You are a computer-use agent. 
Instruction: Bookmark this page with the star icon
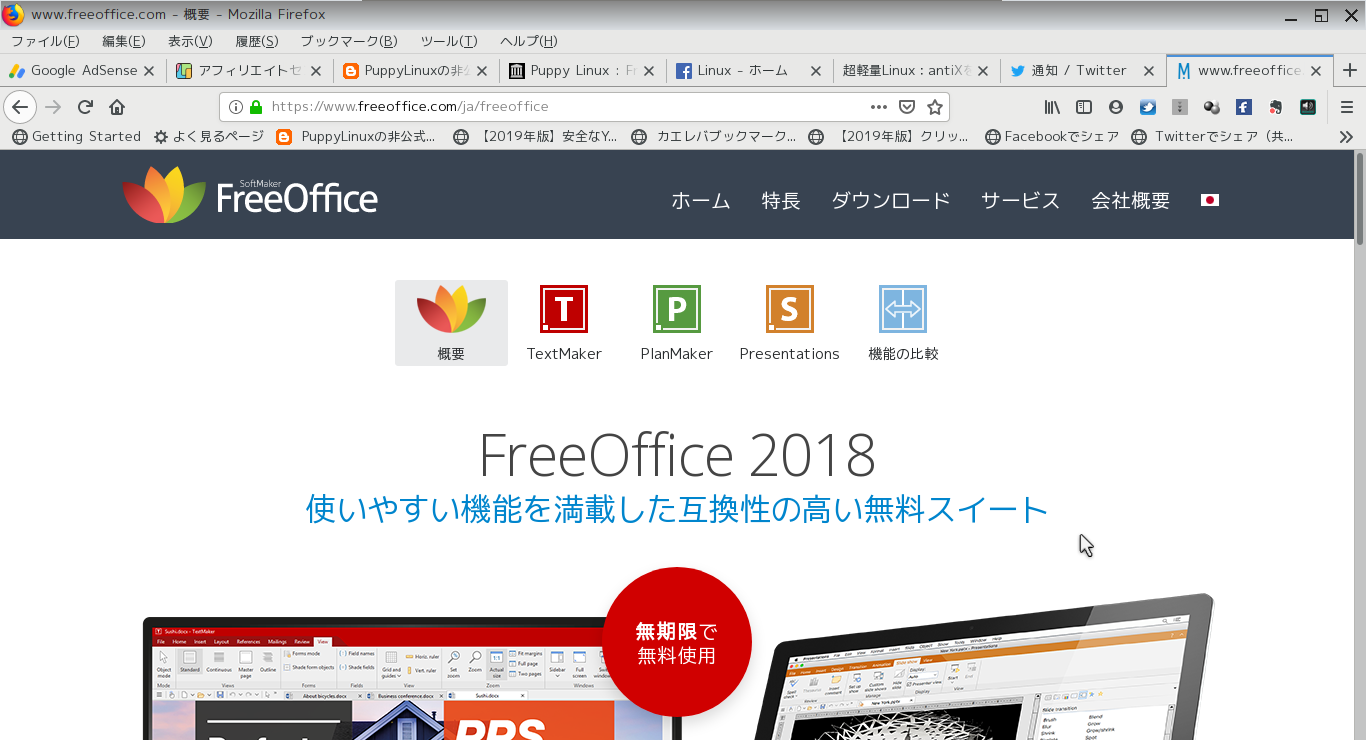click(935, 107)
